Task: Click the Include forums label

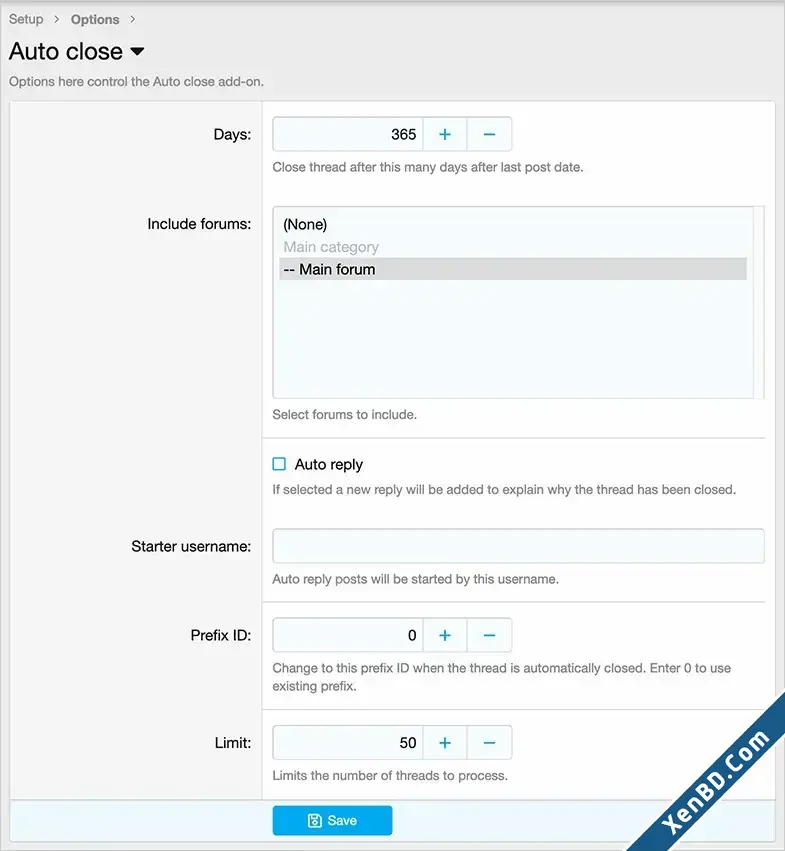Action: tap(199, 224)
